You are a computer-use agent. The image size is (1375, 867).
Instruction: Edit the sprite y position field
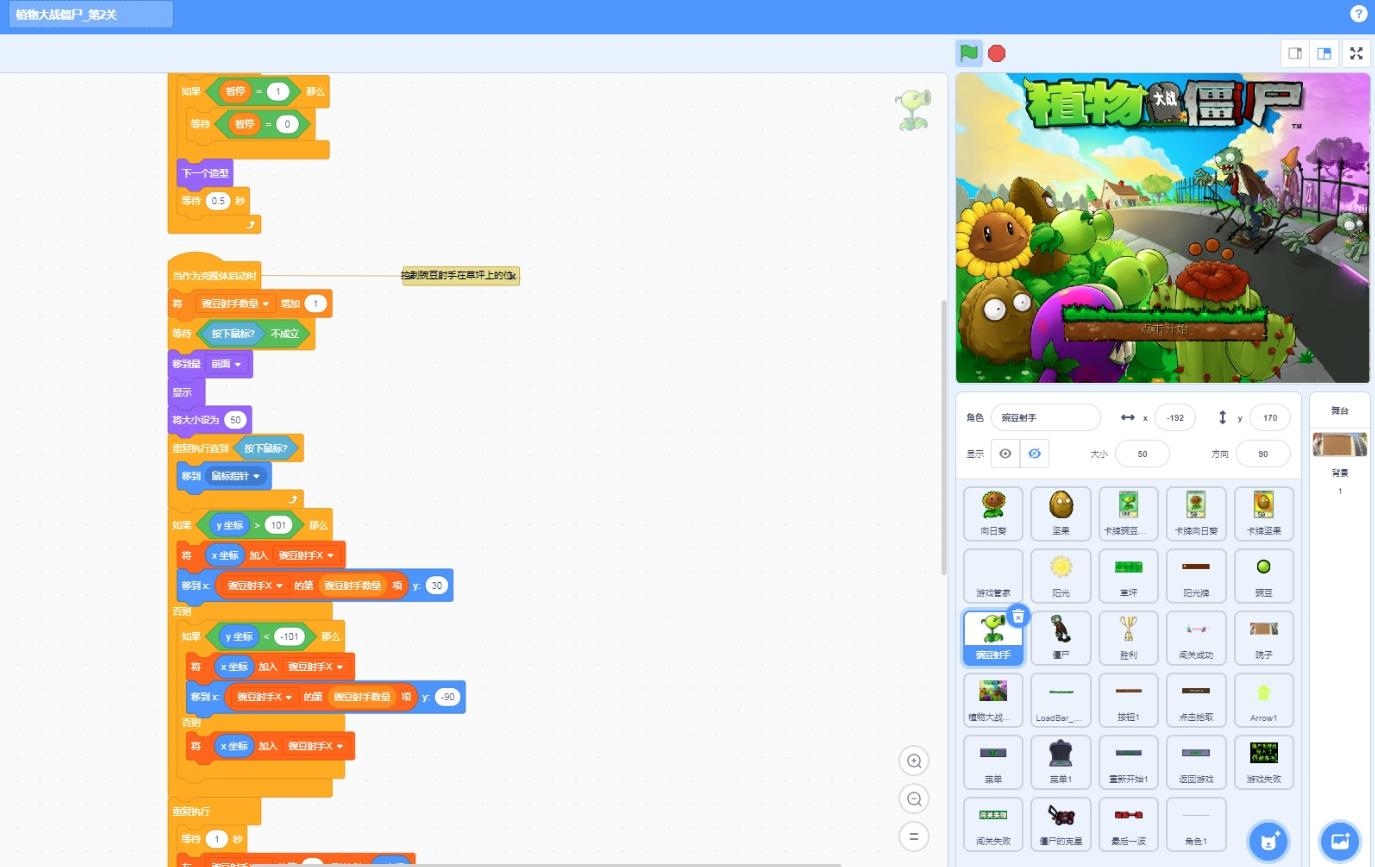1270,417
